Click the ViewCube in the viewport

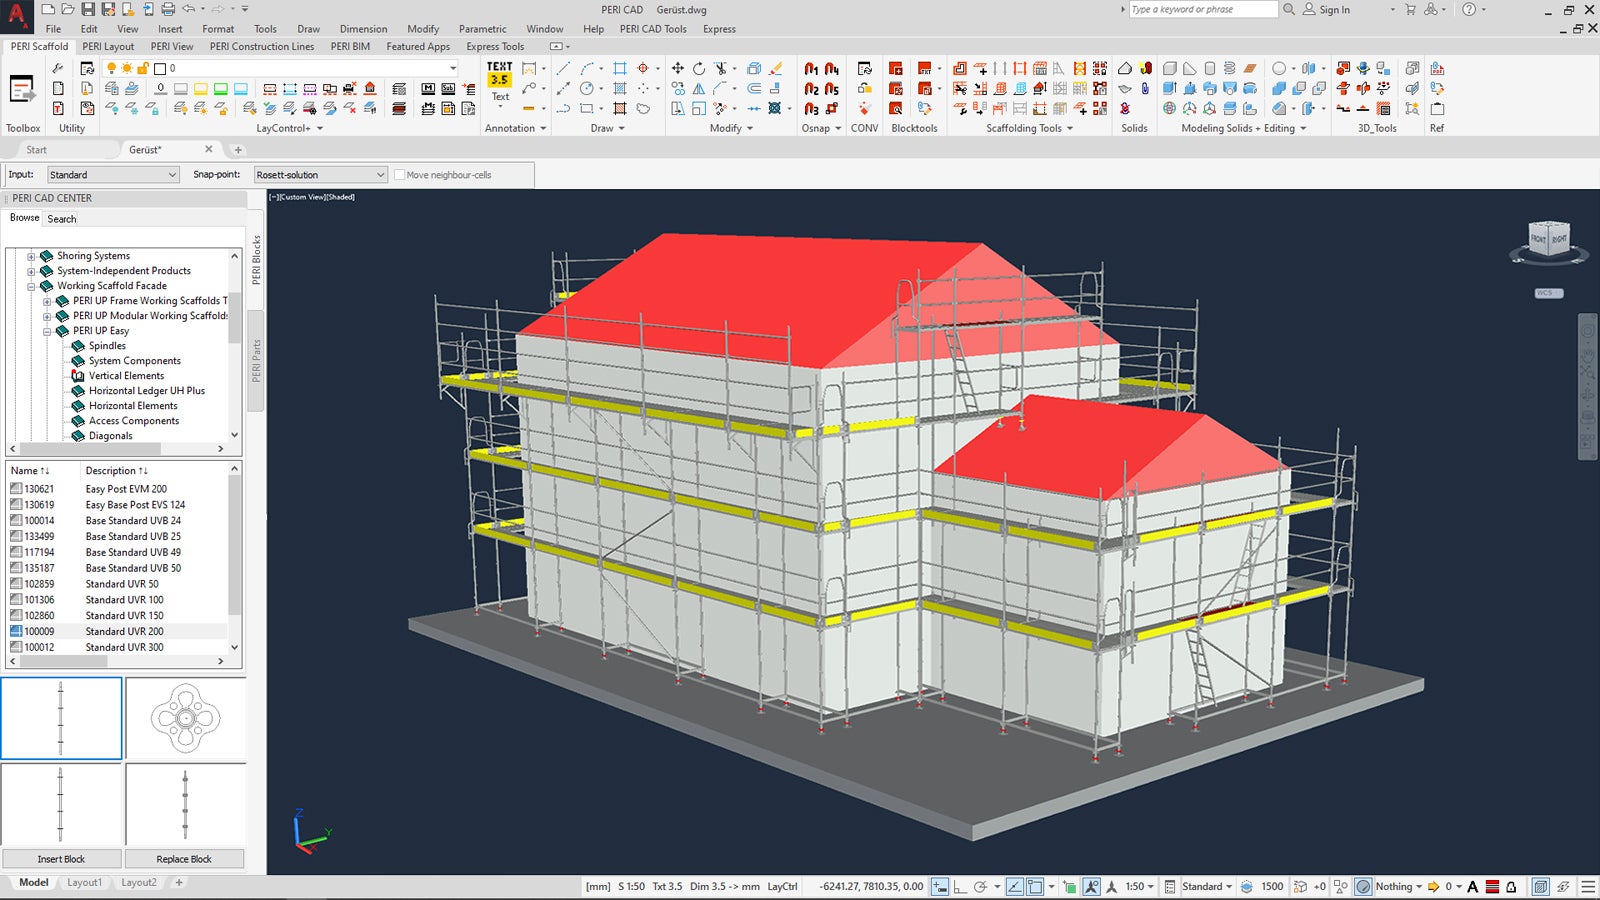(1548, 240)
